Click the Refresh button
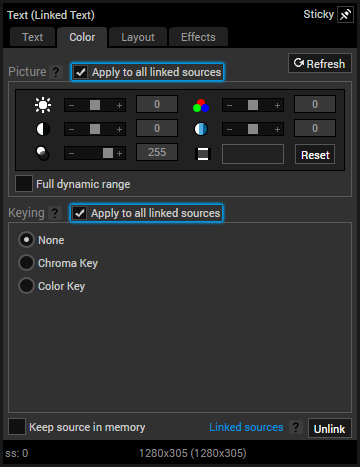The height and width of the screenshot is (467, 360). coord(320,63)
